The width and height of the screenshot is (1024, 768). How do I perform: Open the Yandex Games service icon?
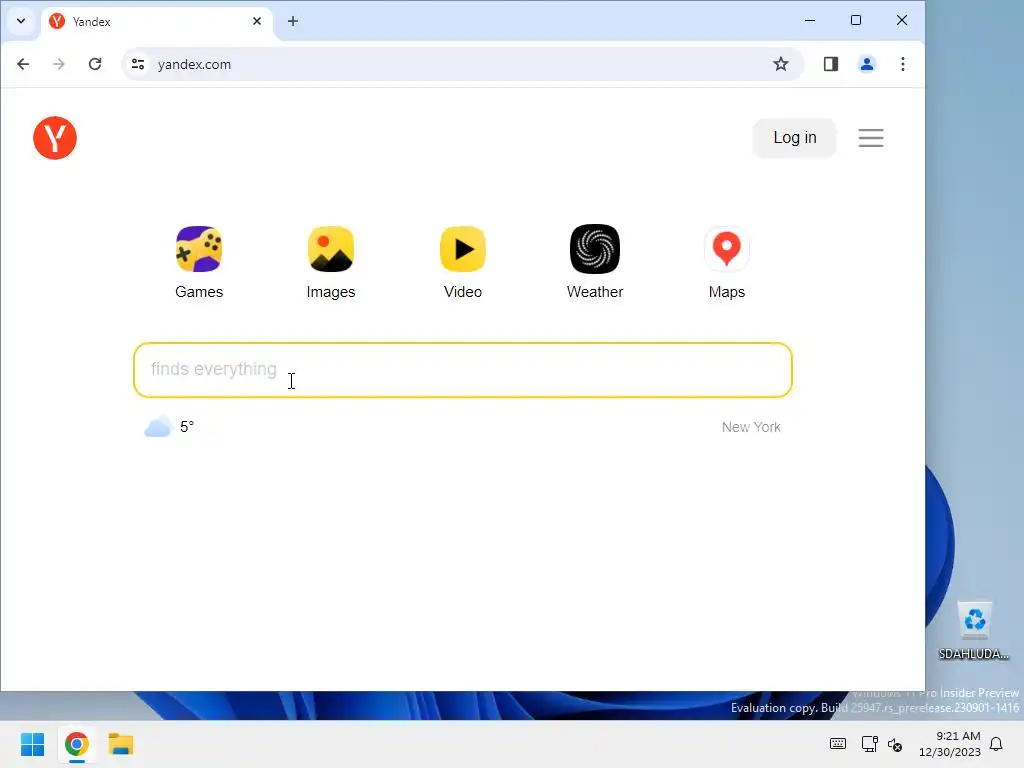click(x=199, y=249)
